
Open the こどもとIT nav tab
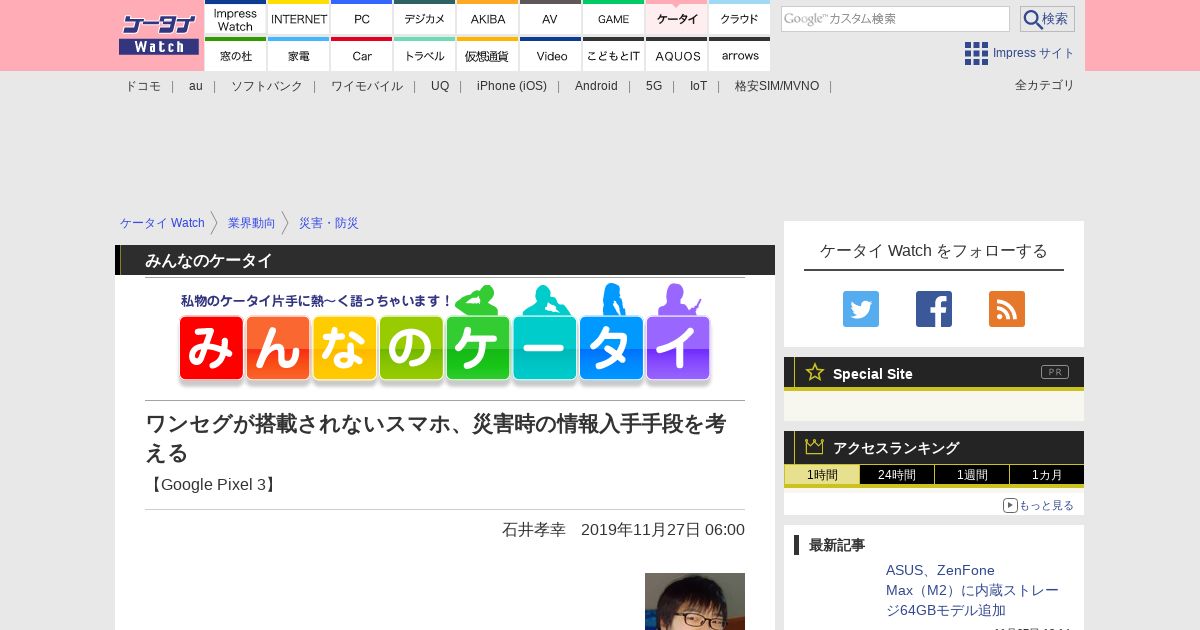[614, 55]
